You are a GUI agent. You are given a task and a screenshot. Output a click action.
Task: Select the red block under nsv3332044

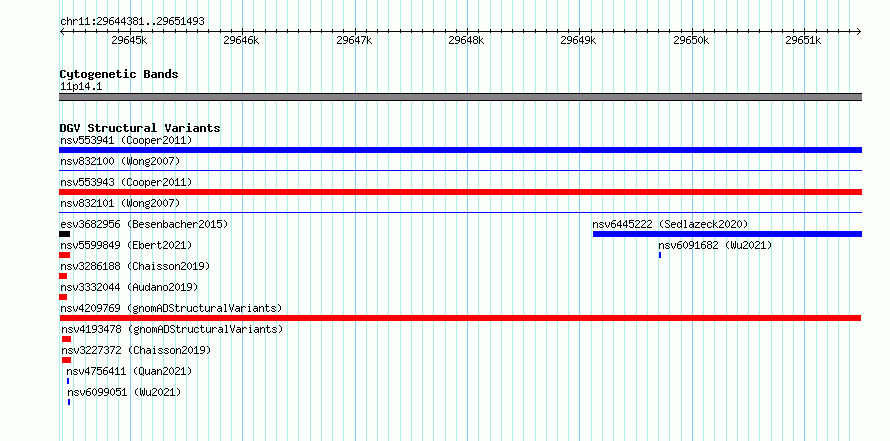tap(63, 297)
